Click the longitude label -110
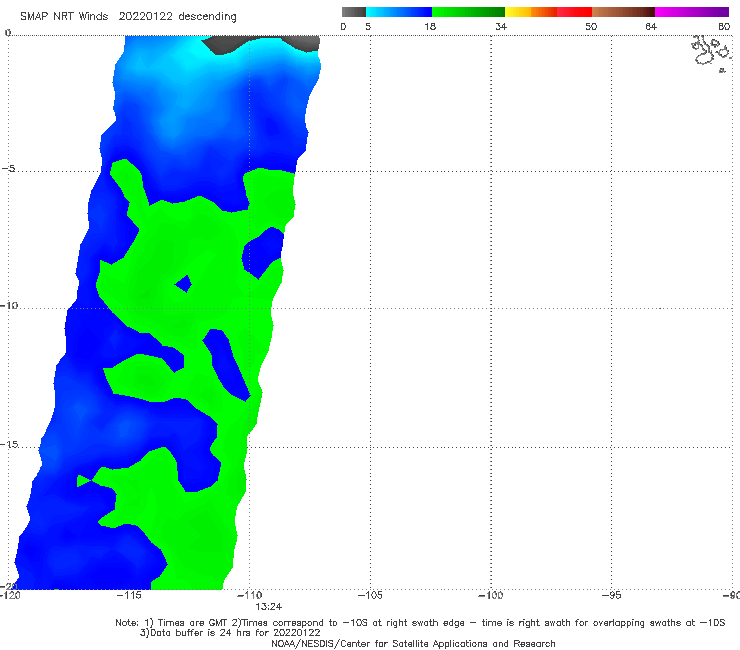 [249, 595]
